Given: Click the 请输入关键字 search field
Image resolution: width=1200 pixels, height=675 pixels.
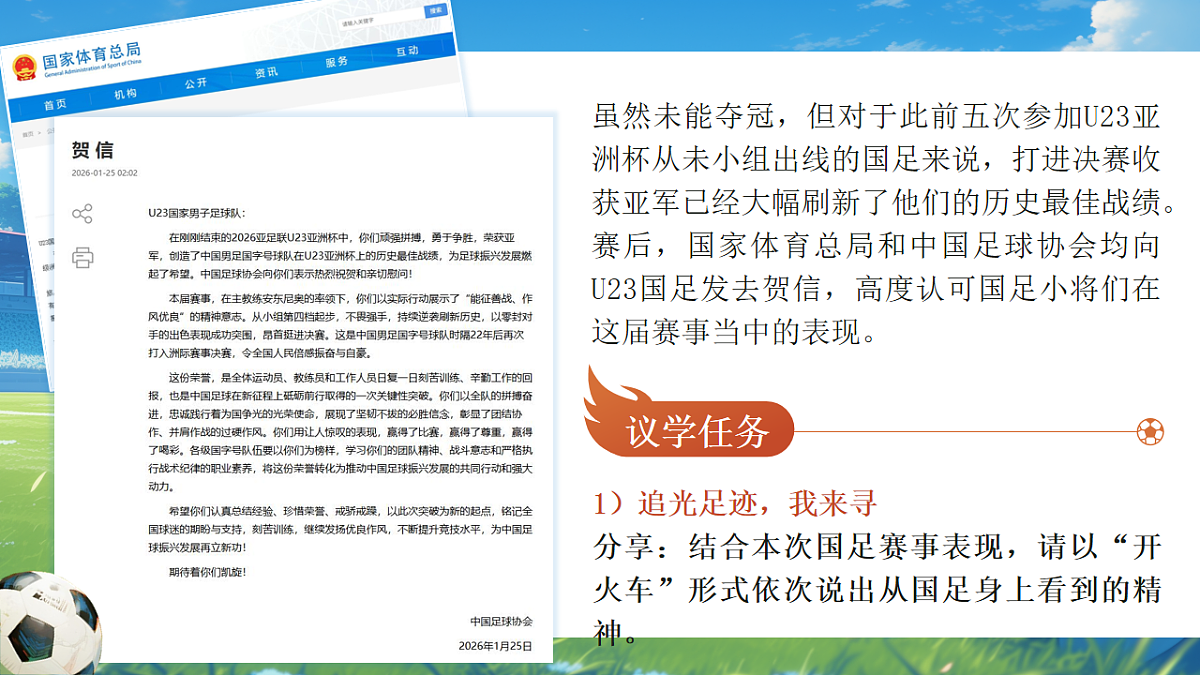Looking at the screenshot, I should [380, 20].
